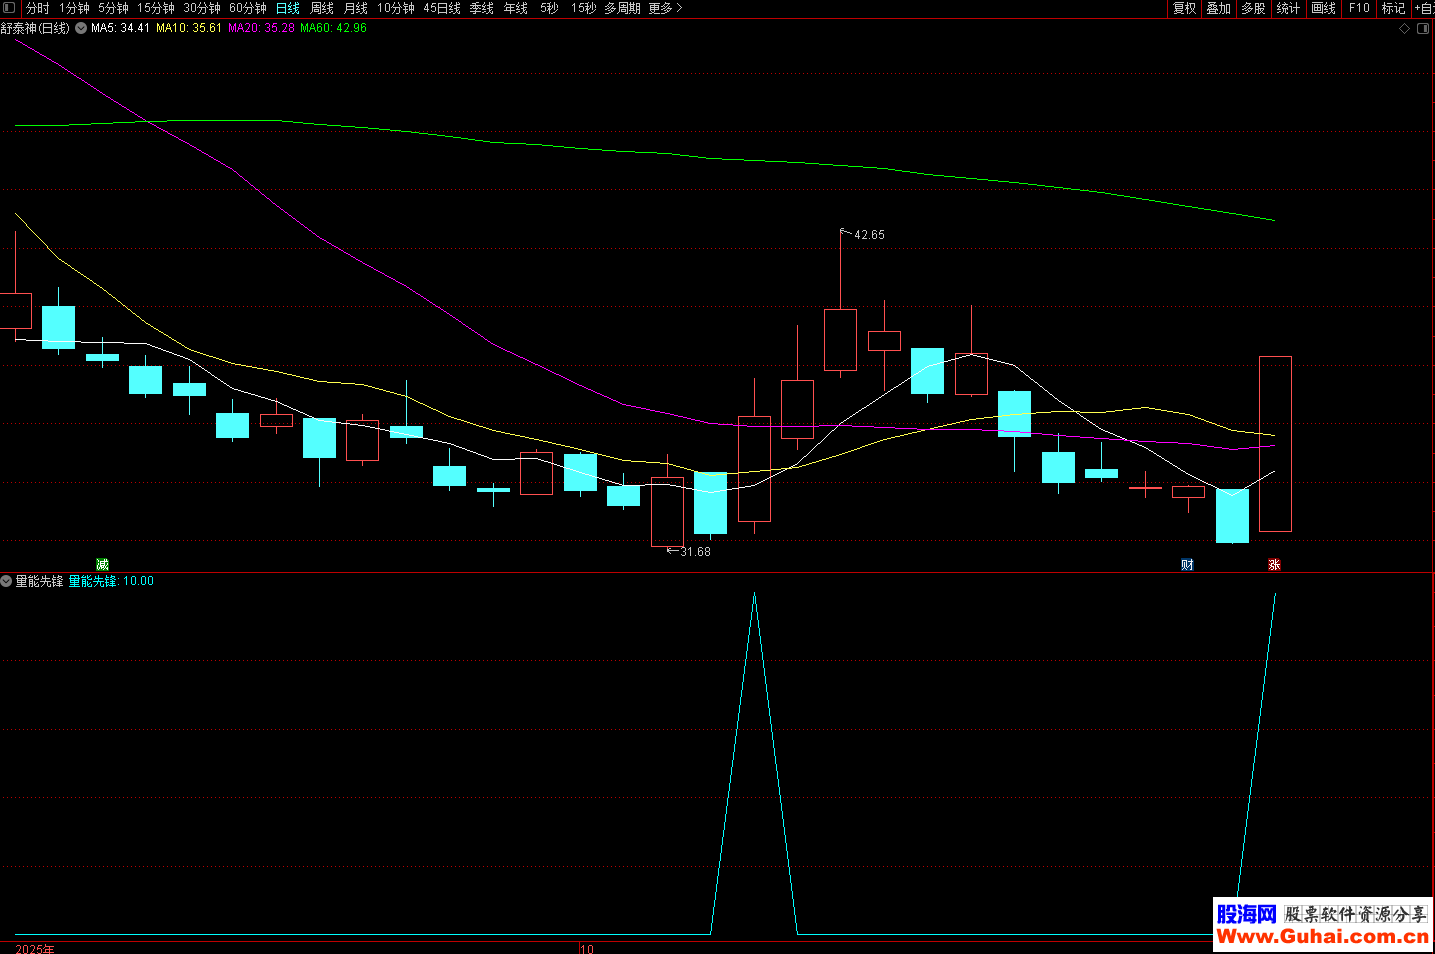Click the green 减 marker icon
The image size is (1435, 954).
[x=102, y=565]
